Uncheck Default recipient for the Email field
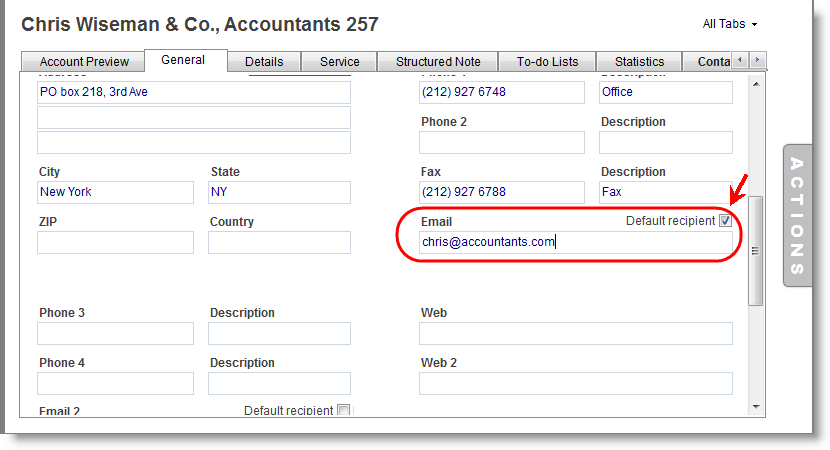This screenshot has height=450, width=830. [x=725, y=221]
